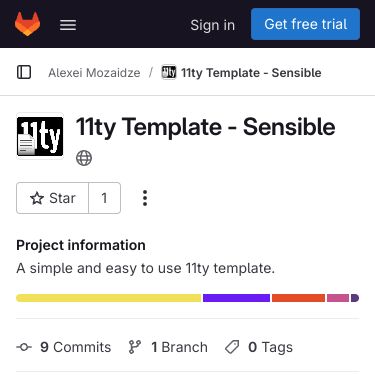Click pink segment of language bar

(338, 298)
